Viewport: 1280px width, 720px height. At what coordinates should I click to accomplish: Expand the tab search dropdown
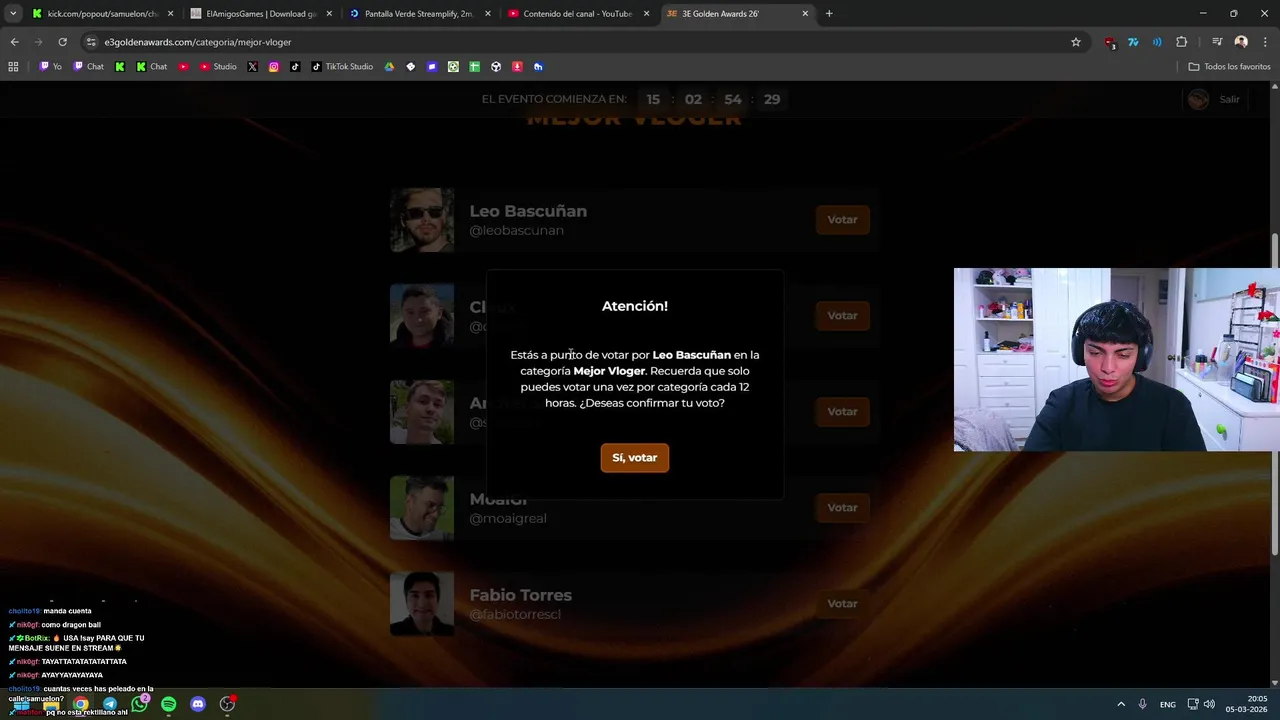(13, 14)
